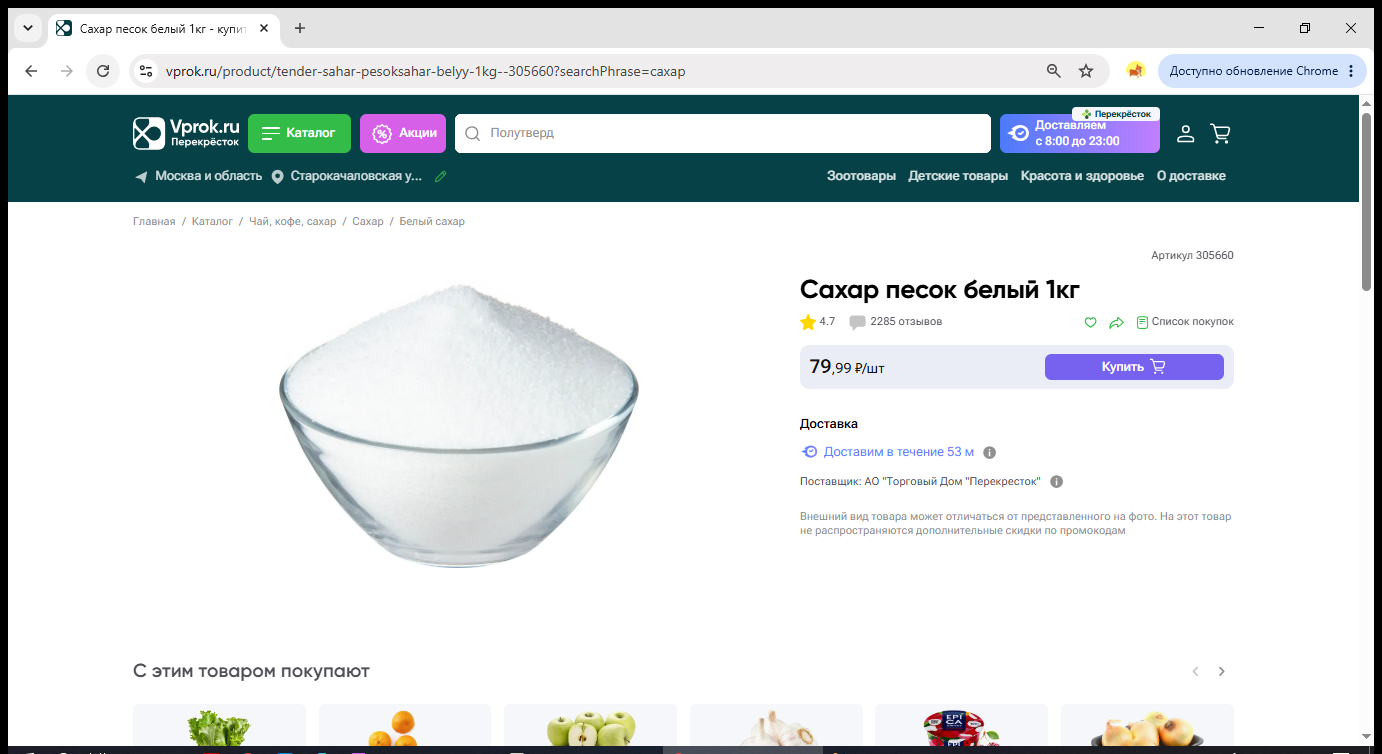Open the Каталог menu
This screenshot has height=754, width=1382.
click(299, 133)
